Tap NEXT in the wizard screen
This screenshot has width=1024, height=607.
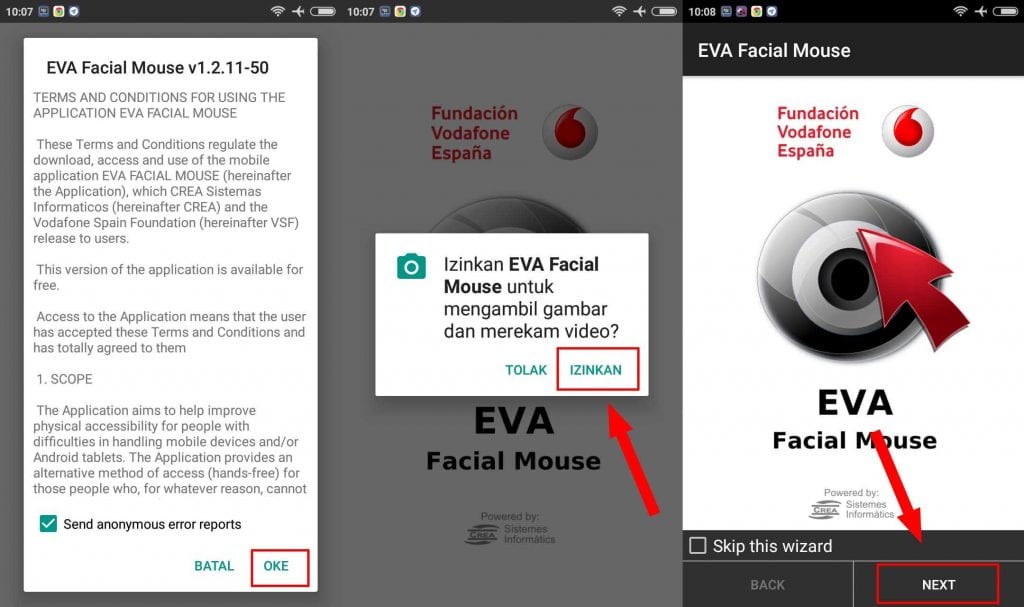(x=938, y=584)
